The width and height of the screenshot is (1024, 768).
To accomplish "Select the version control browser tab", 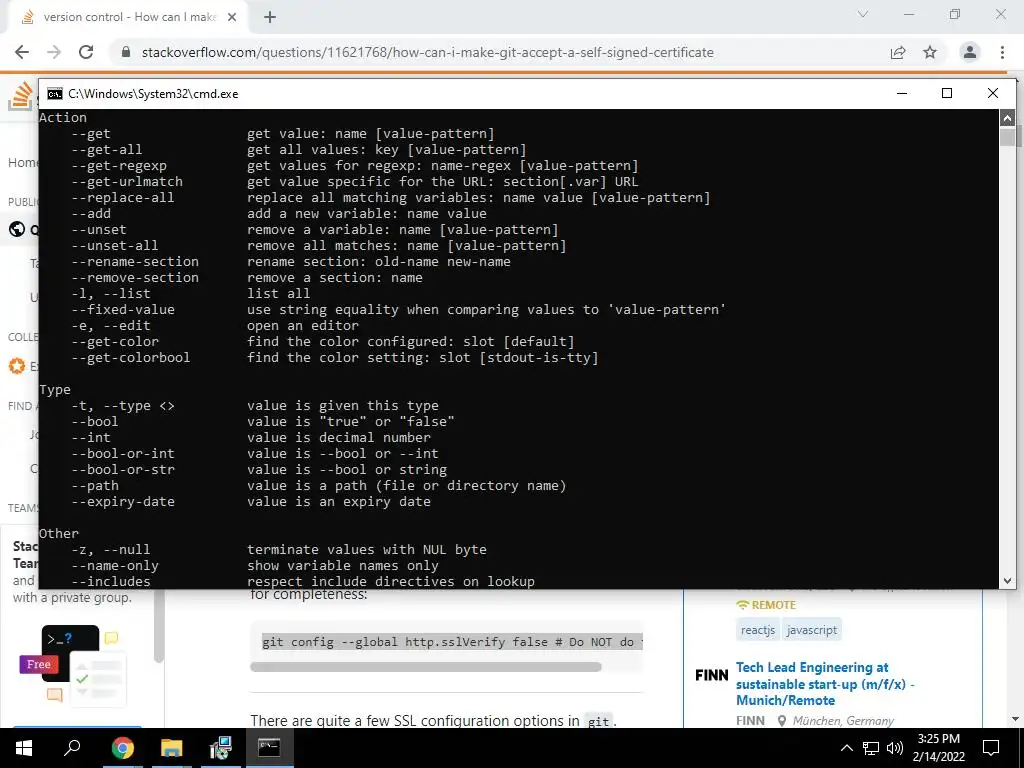I will click(x=127, y=17).
